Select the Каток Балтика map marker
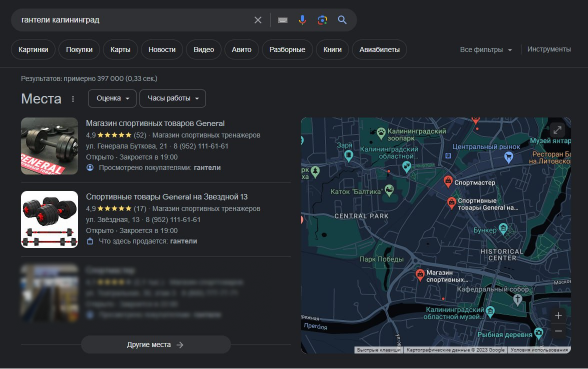 (x=390, y=189)
